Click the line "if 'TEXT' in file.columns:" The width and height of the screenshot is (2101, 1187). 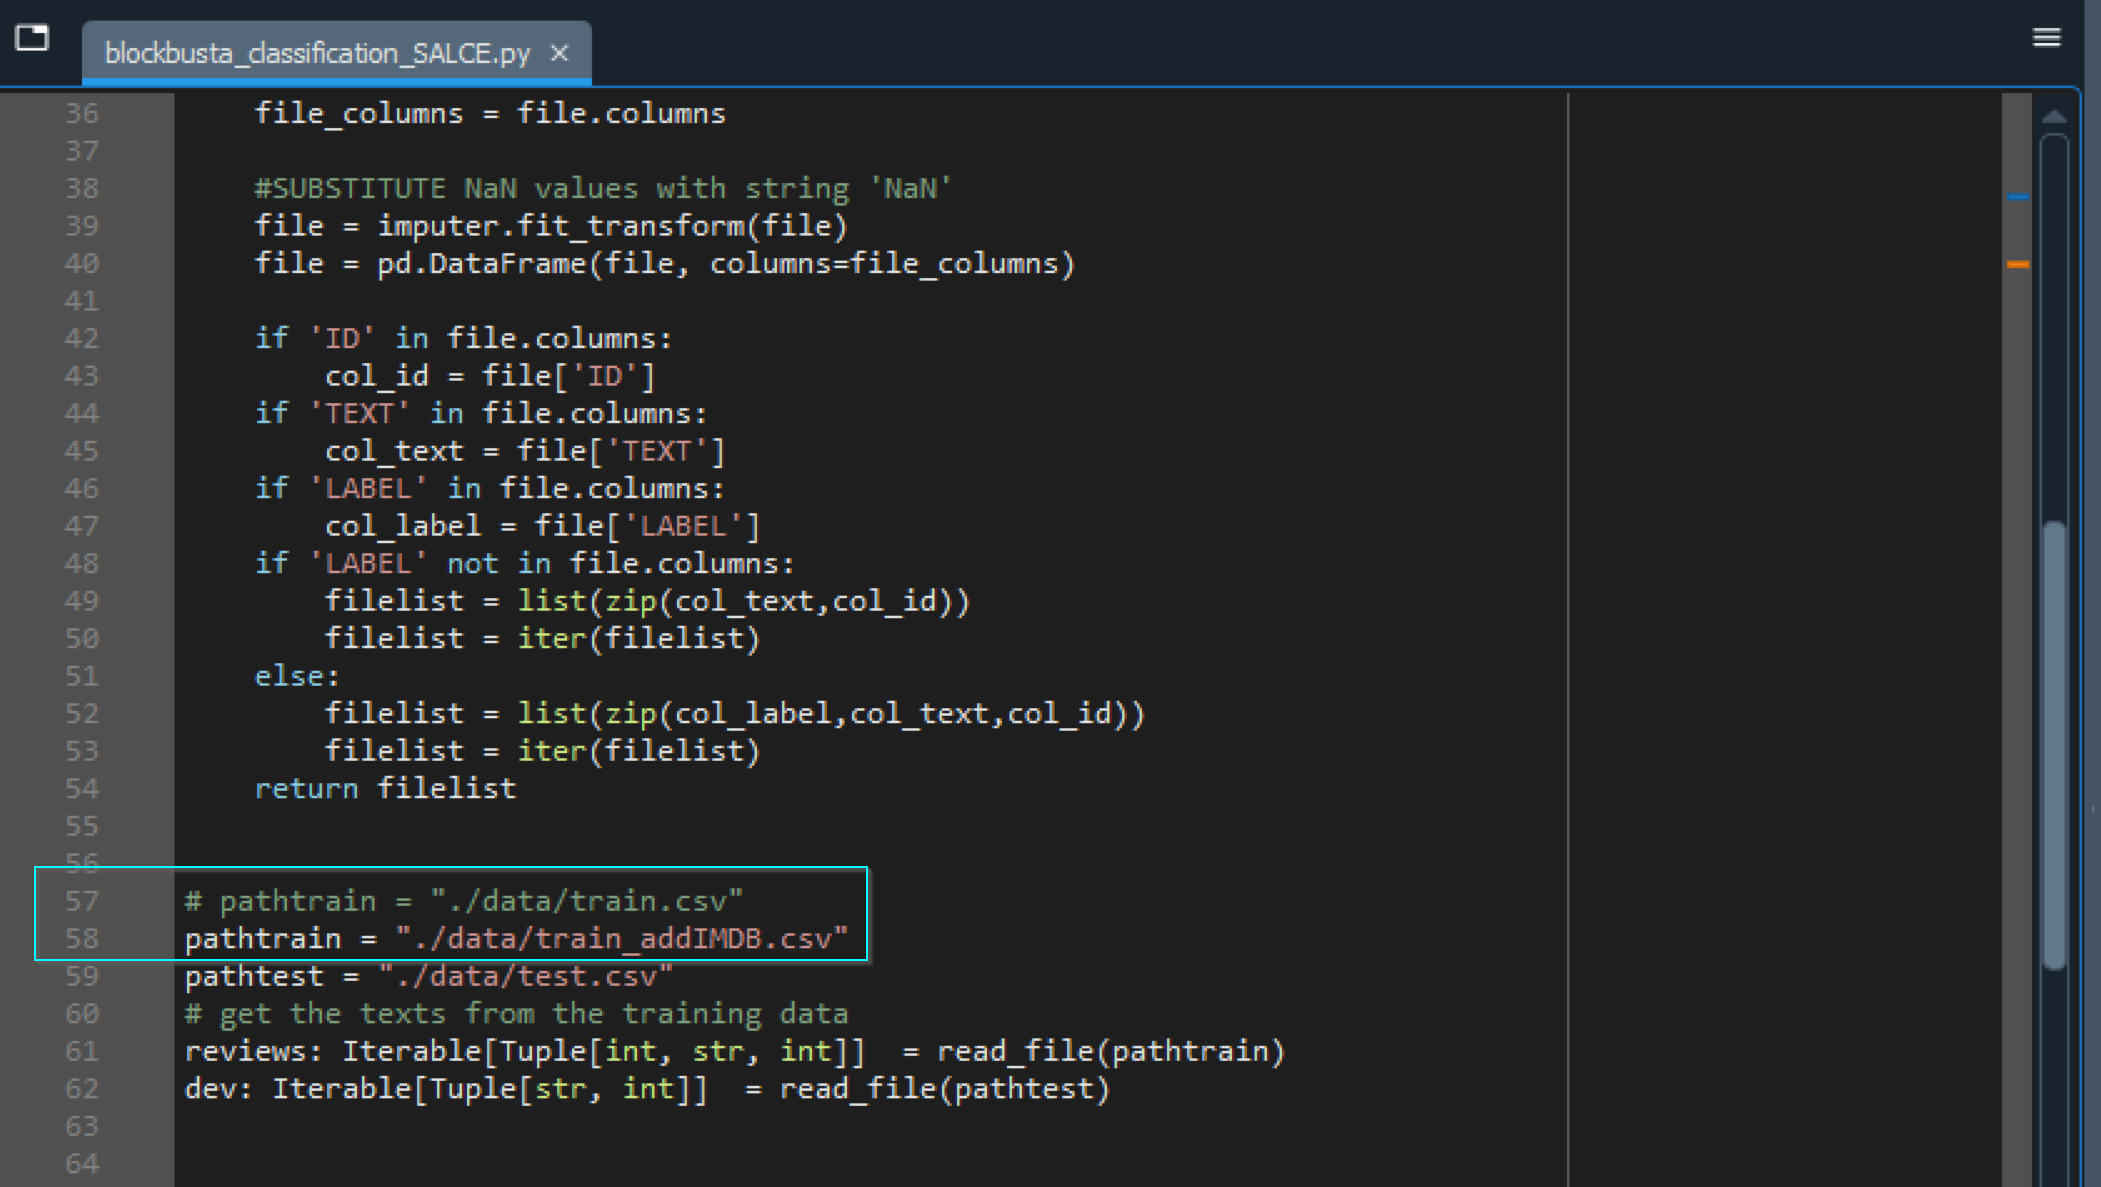(x=481, y=413)
